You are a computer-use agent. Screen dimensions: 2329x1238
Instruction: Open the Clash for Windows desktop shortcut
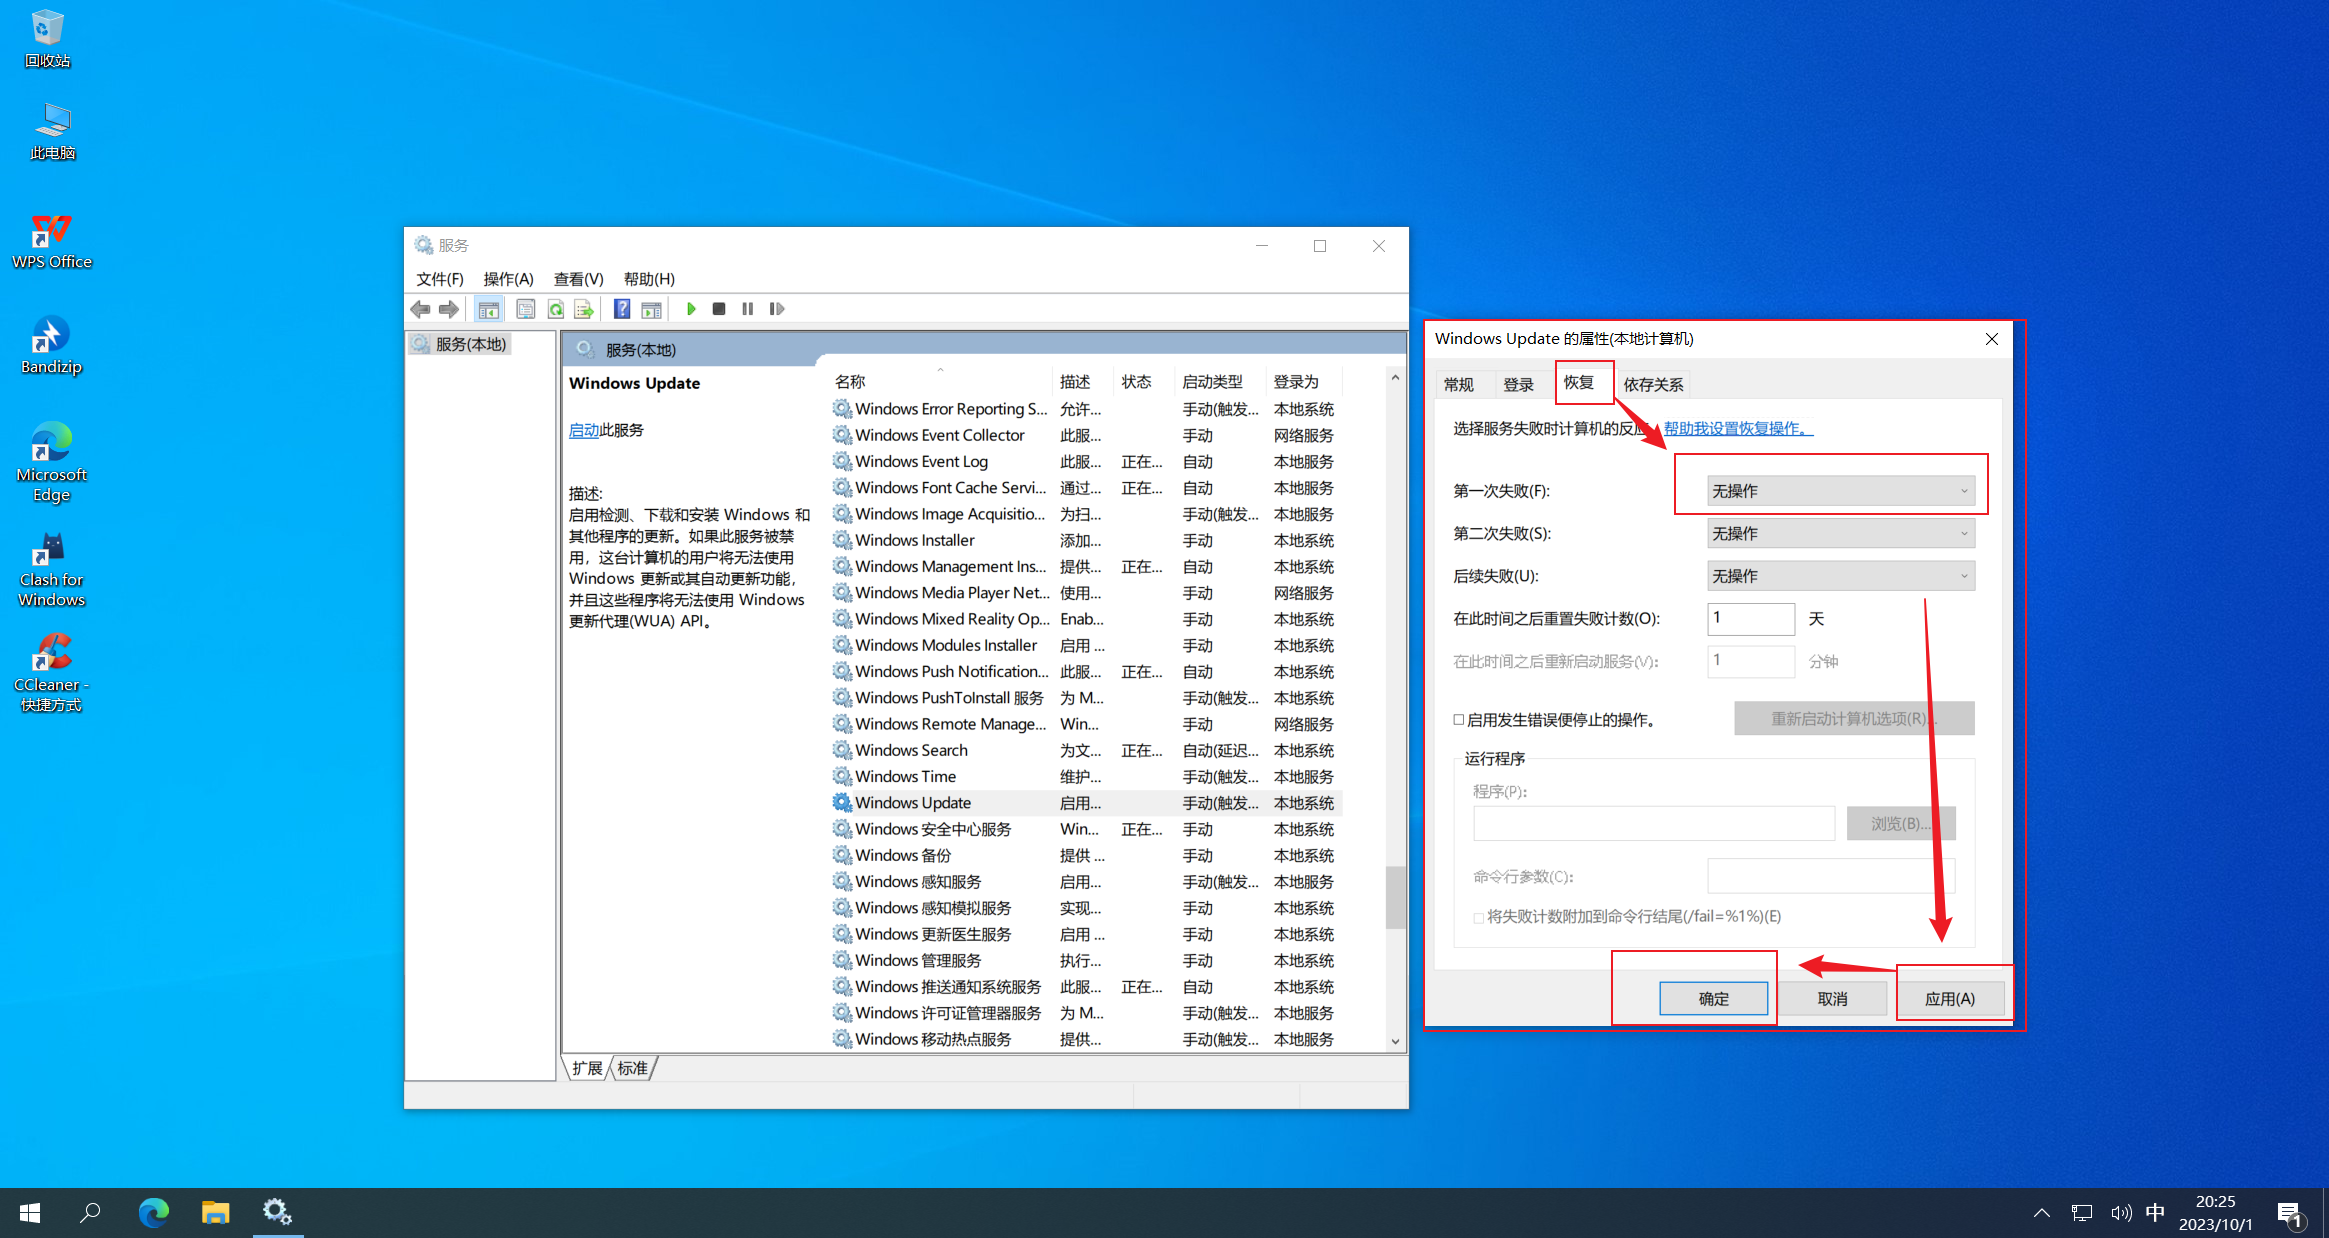click(x=52, y=569)
